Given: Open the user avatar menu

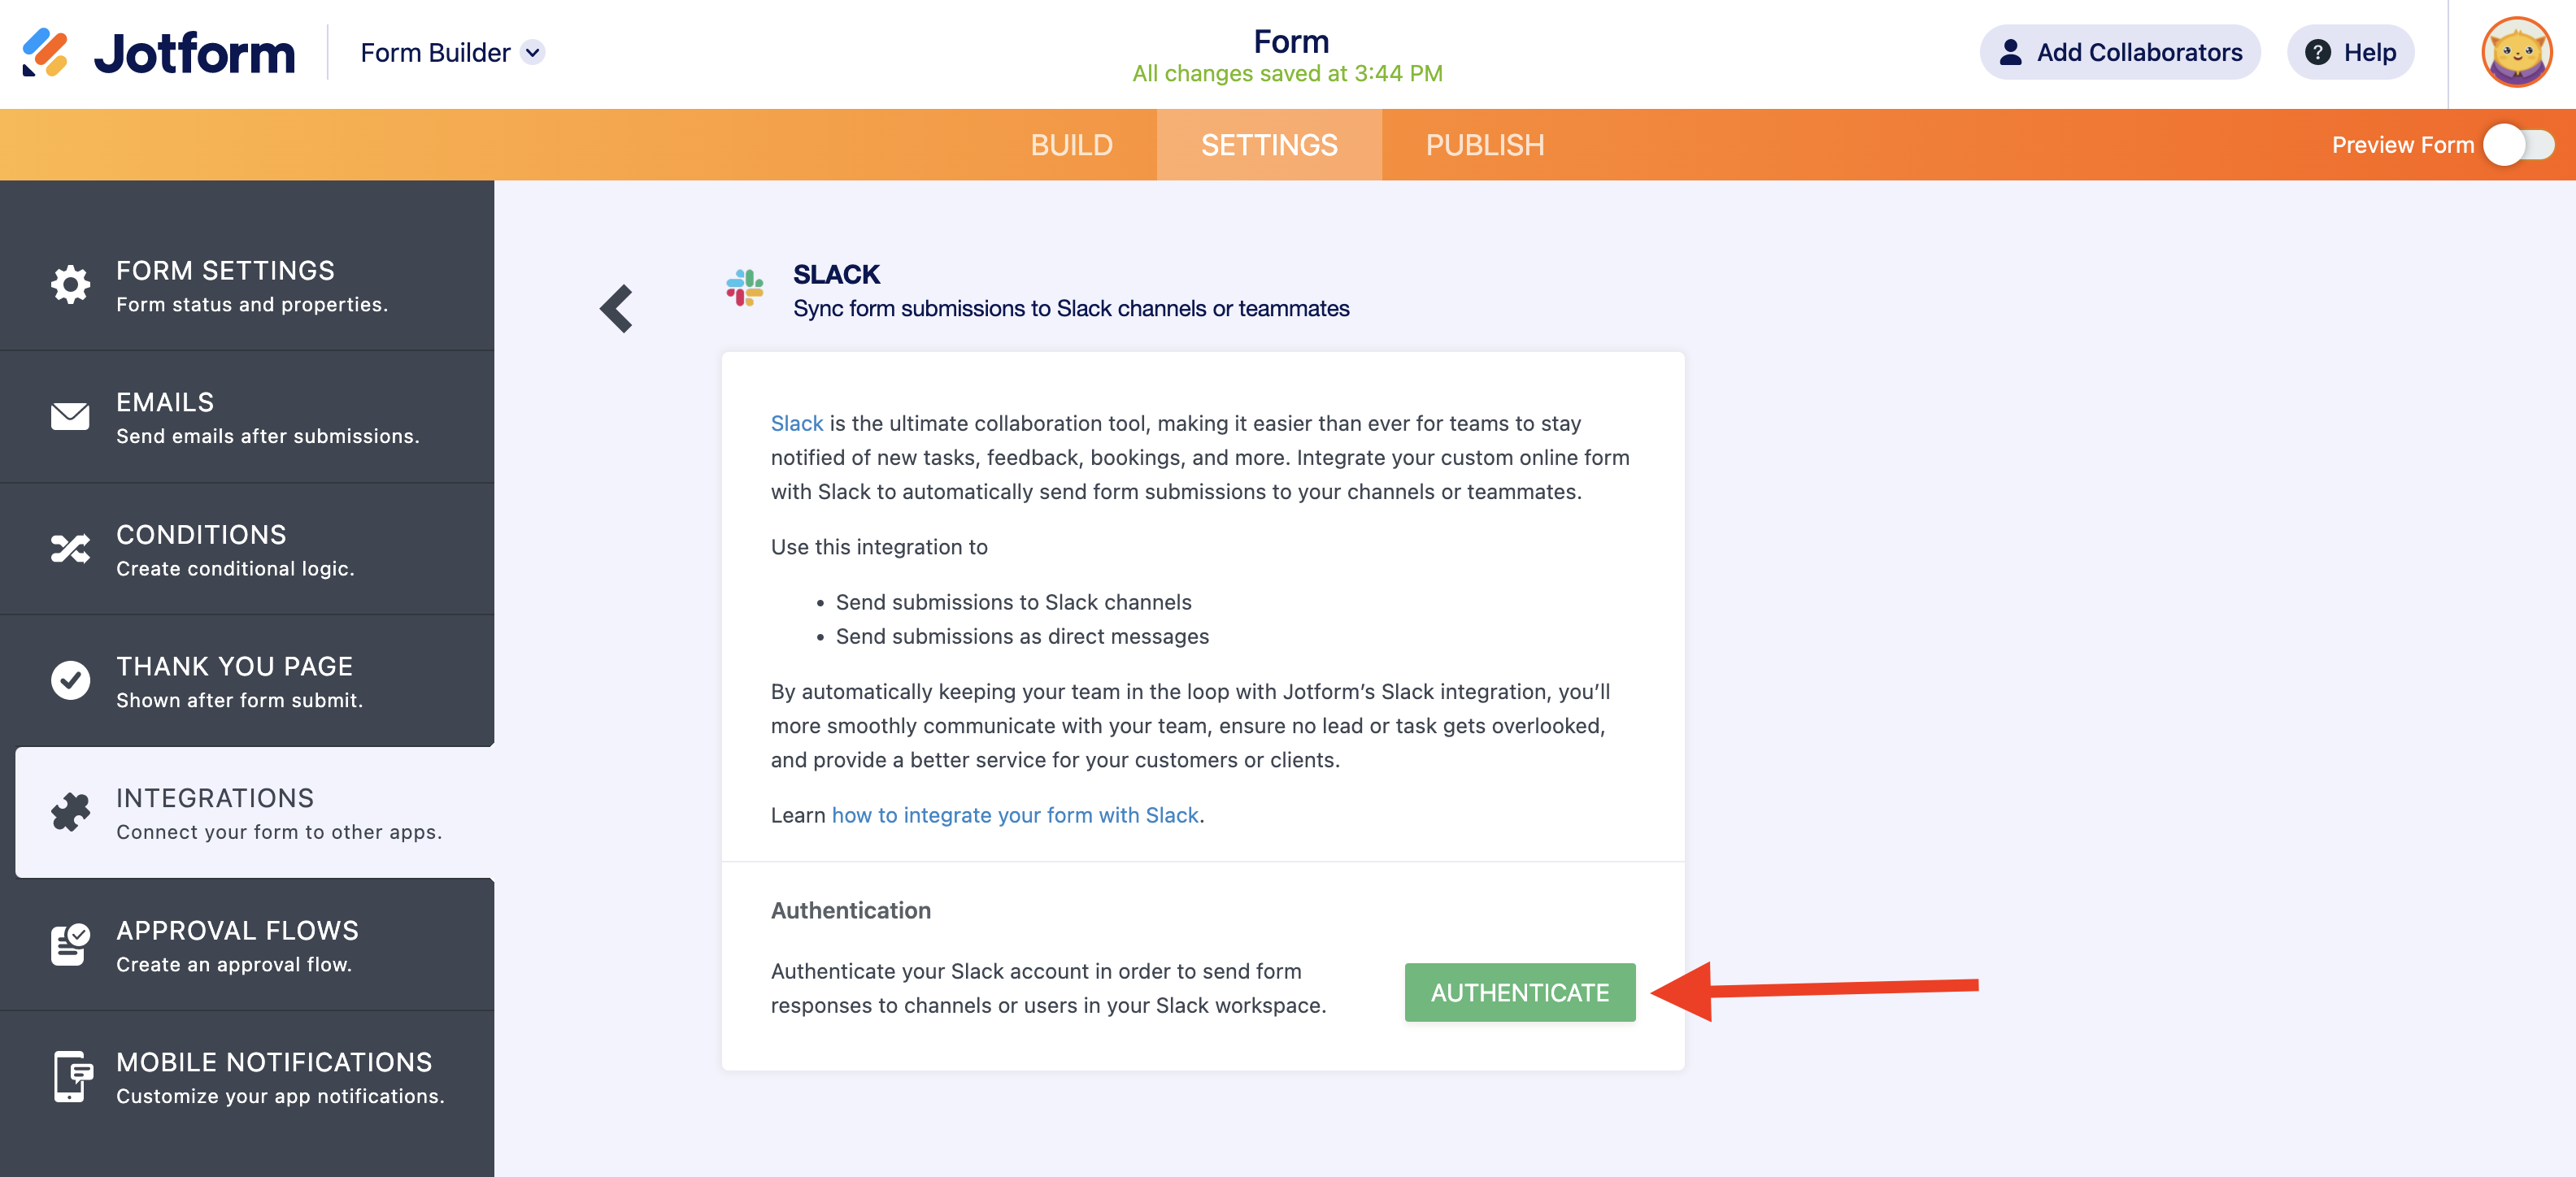Looking at the screenshot, I should pos(2516,52).
